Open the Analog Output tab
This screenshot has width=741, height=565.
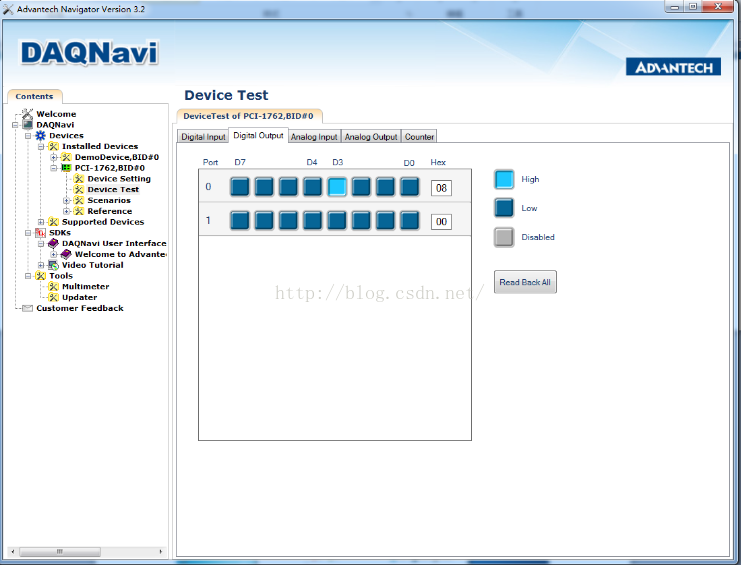[371, 137]
